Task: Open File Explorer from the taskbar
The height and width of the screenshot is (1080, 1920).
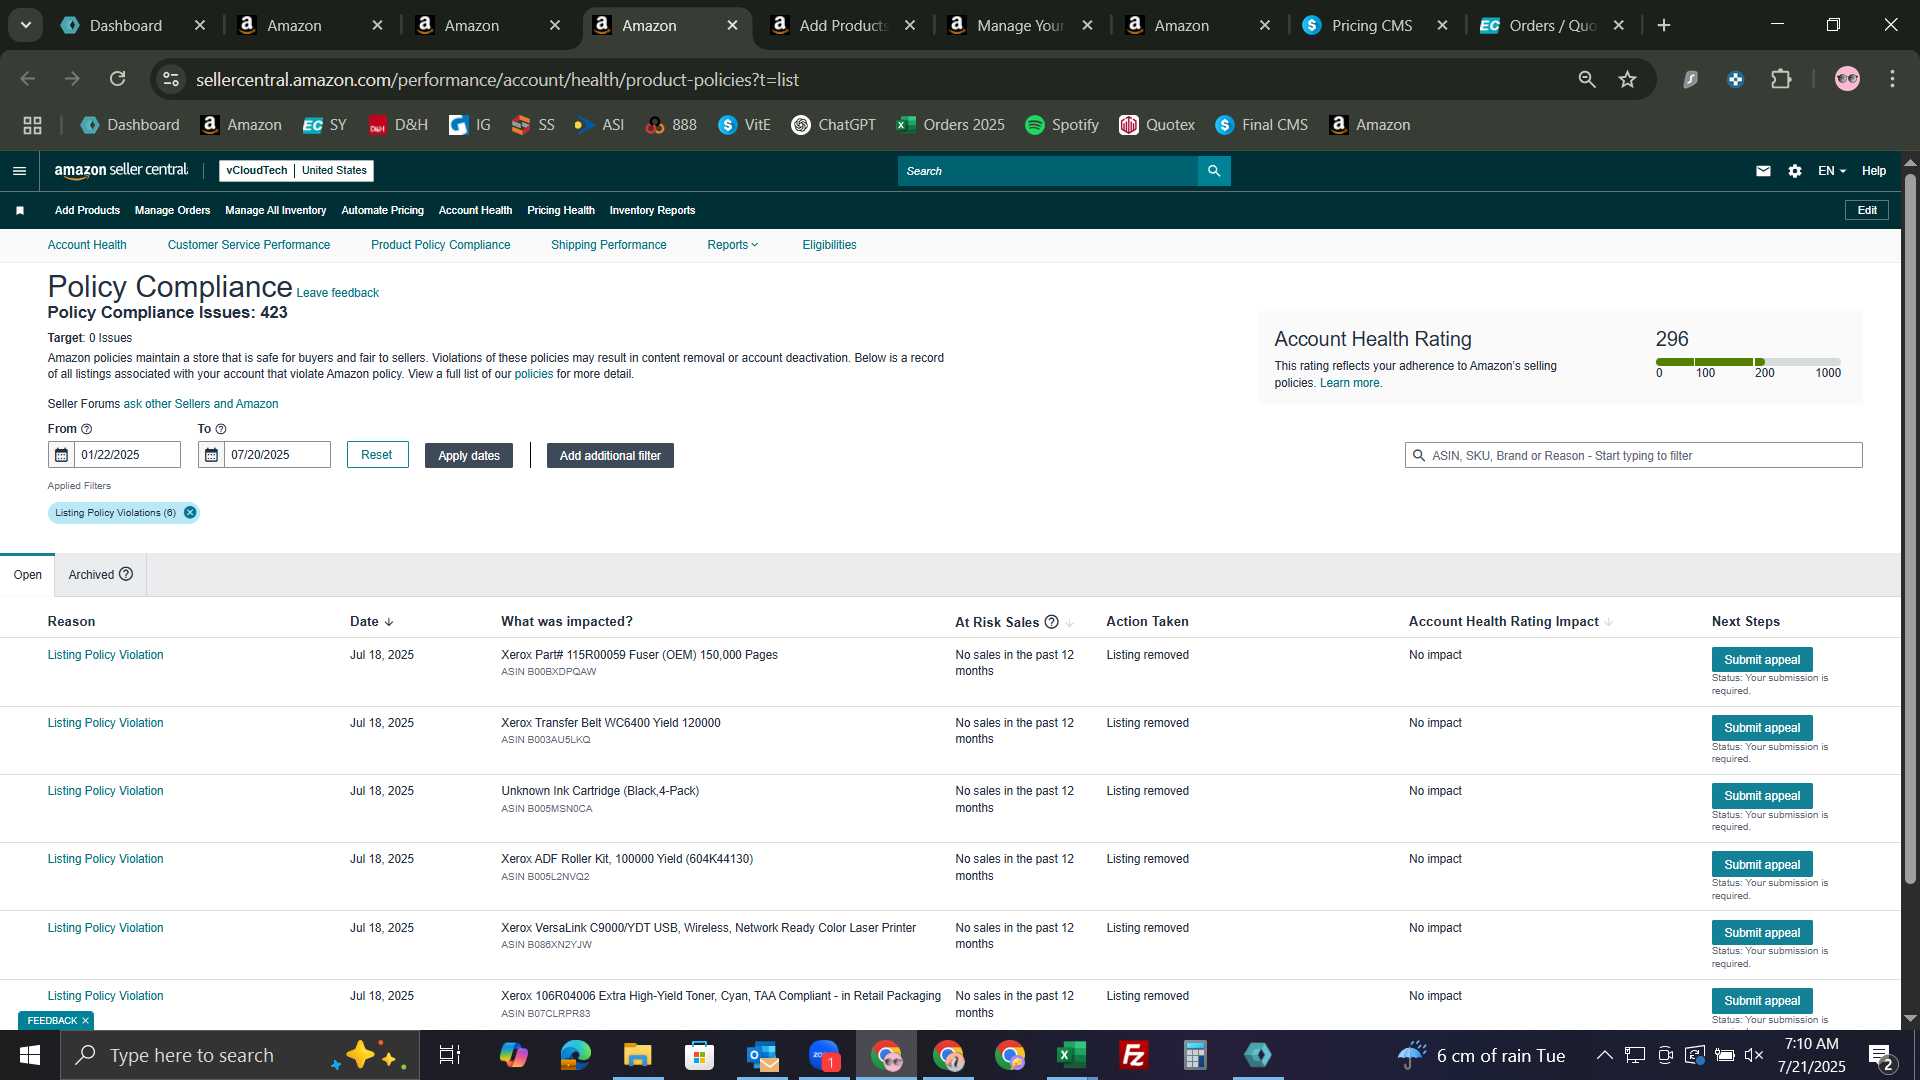Action: tap(637, 1055)
